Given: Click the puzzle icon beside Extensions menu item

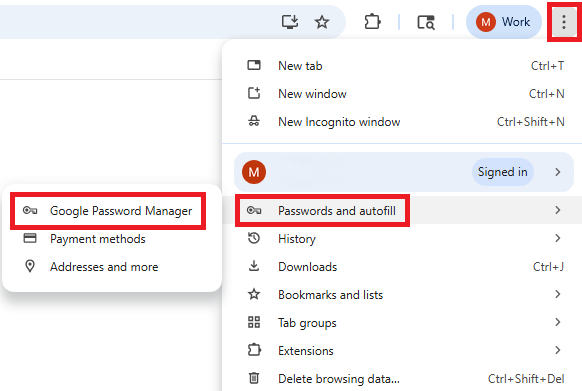Looking at the screenshot, I should click(254, 350).
